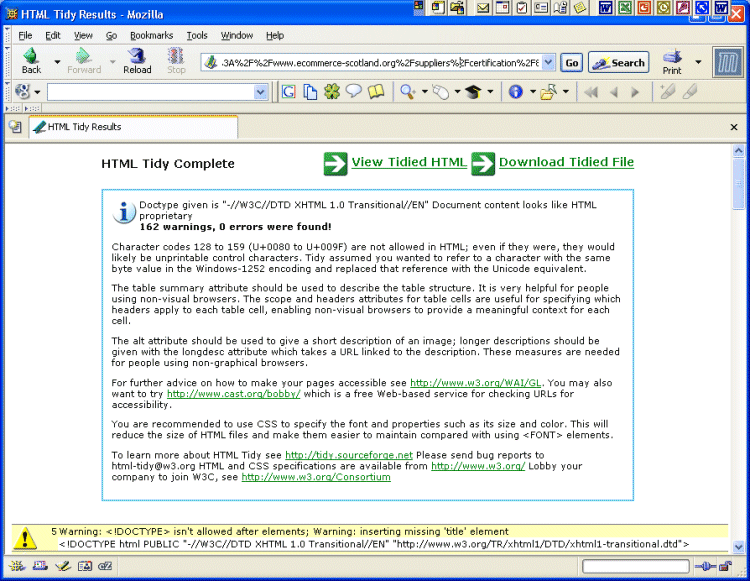The height and width of the screenshot is (581, 750).
Task: Open the Window menu
Action: (236, 35)
